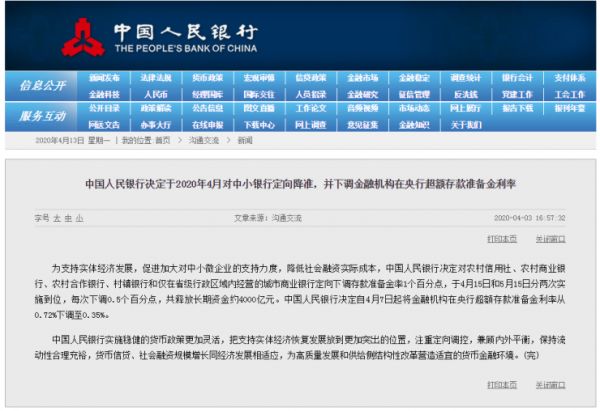
Task: Open the 意见征集 menu item
Action: tap(362, 125)
